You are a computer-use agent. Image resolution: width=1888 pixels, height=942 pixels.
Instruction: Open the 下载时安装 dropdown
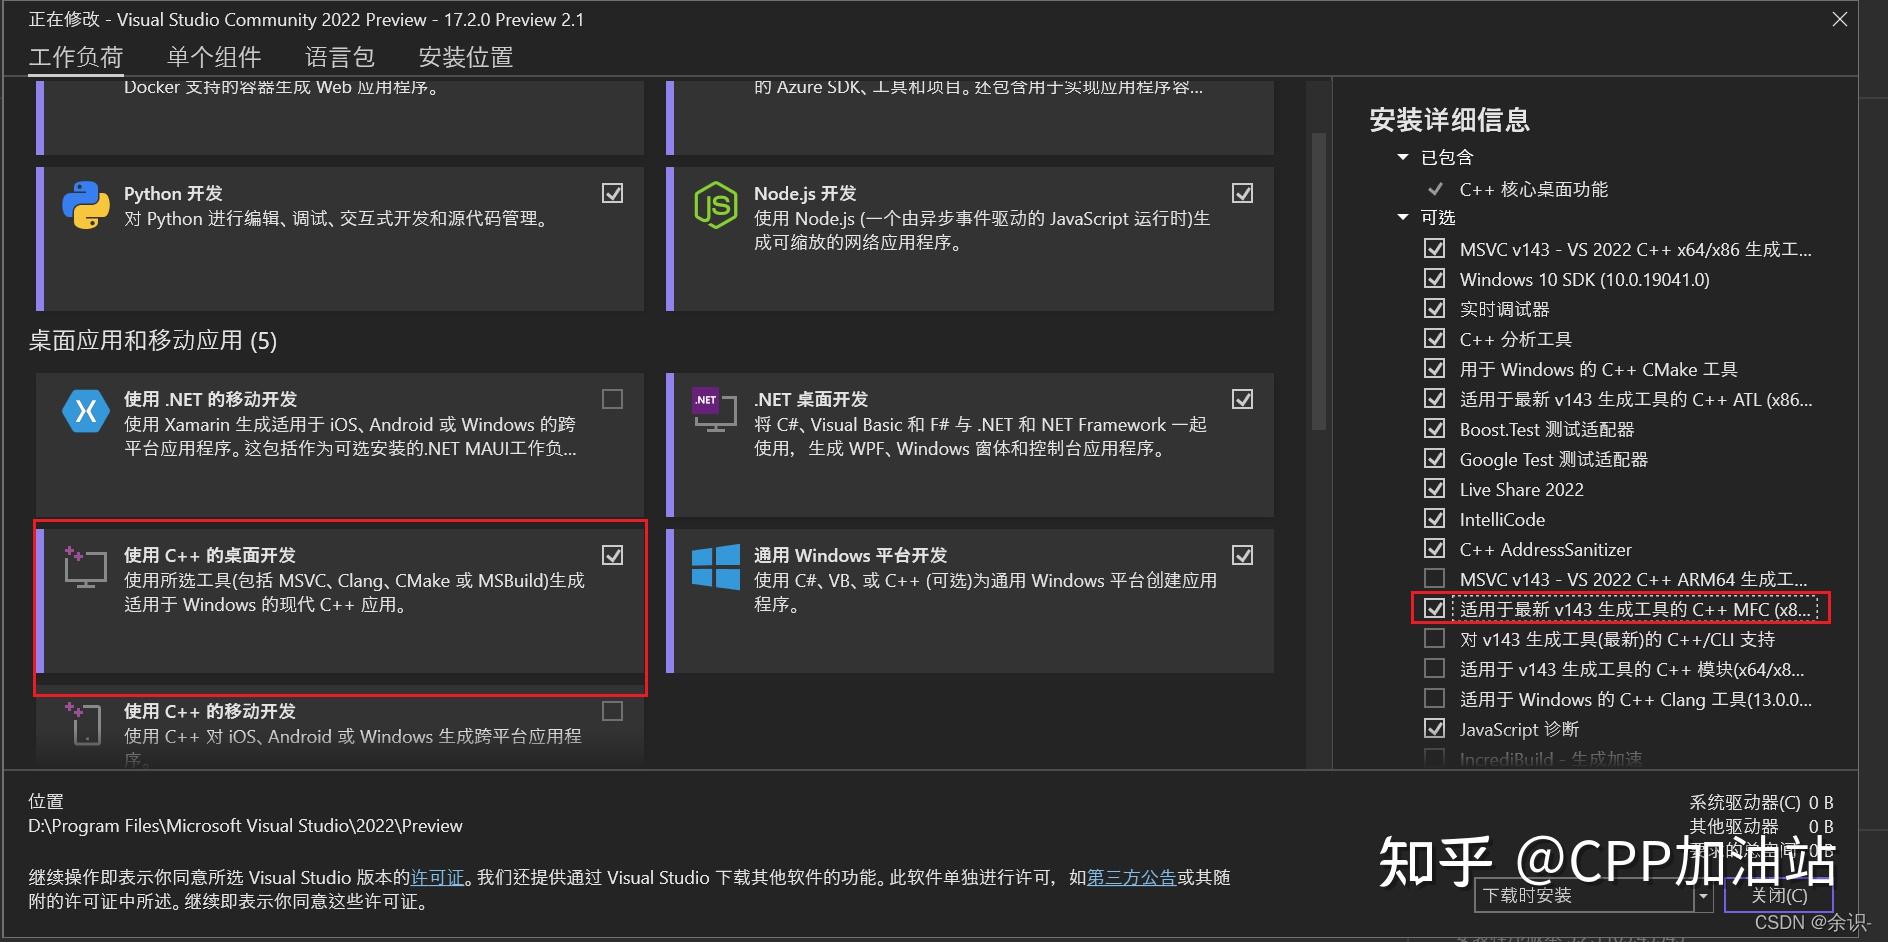pyautogui.click(x=1703, y=896)
